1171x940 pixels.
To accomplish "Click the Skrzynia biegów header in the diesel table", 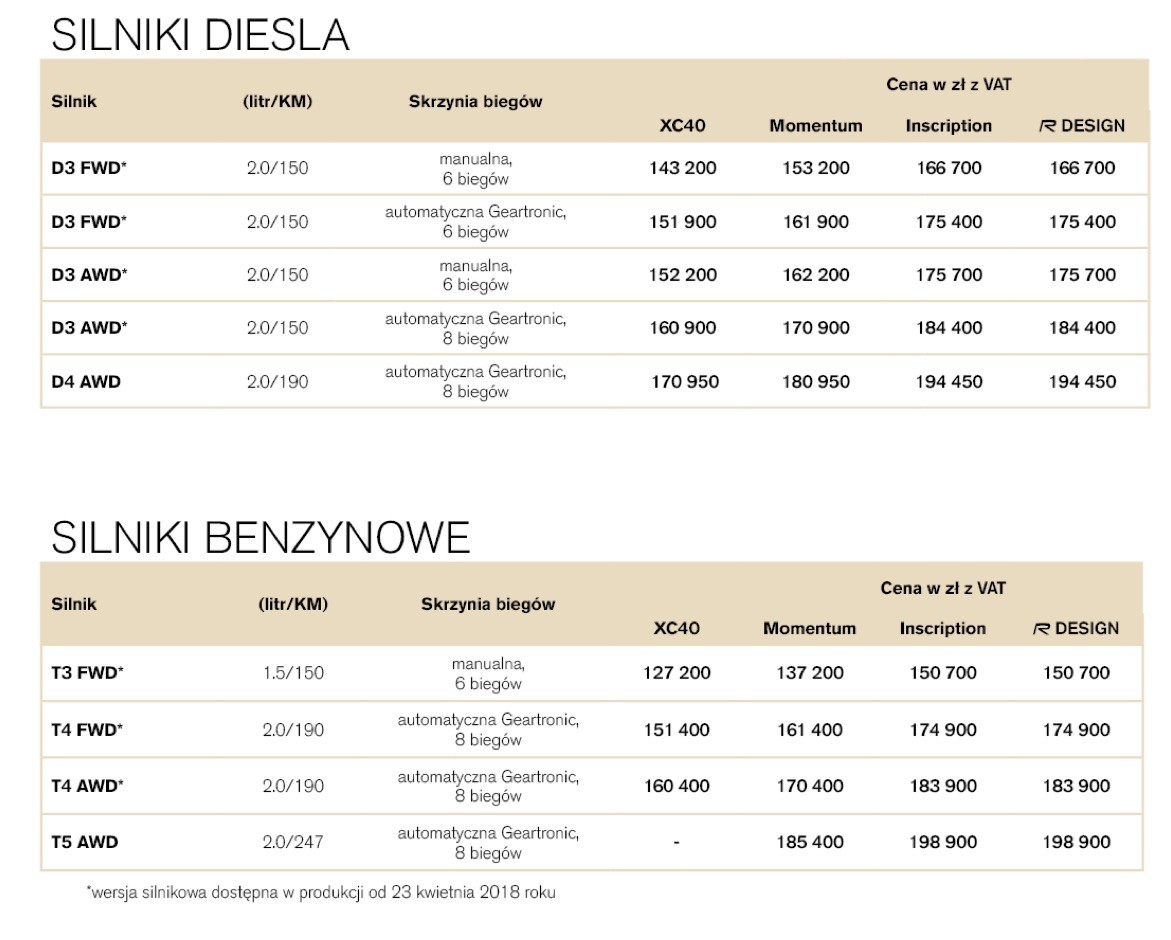I will [x=475, y=101].
